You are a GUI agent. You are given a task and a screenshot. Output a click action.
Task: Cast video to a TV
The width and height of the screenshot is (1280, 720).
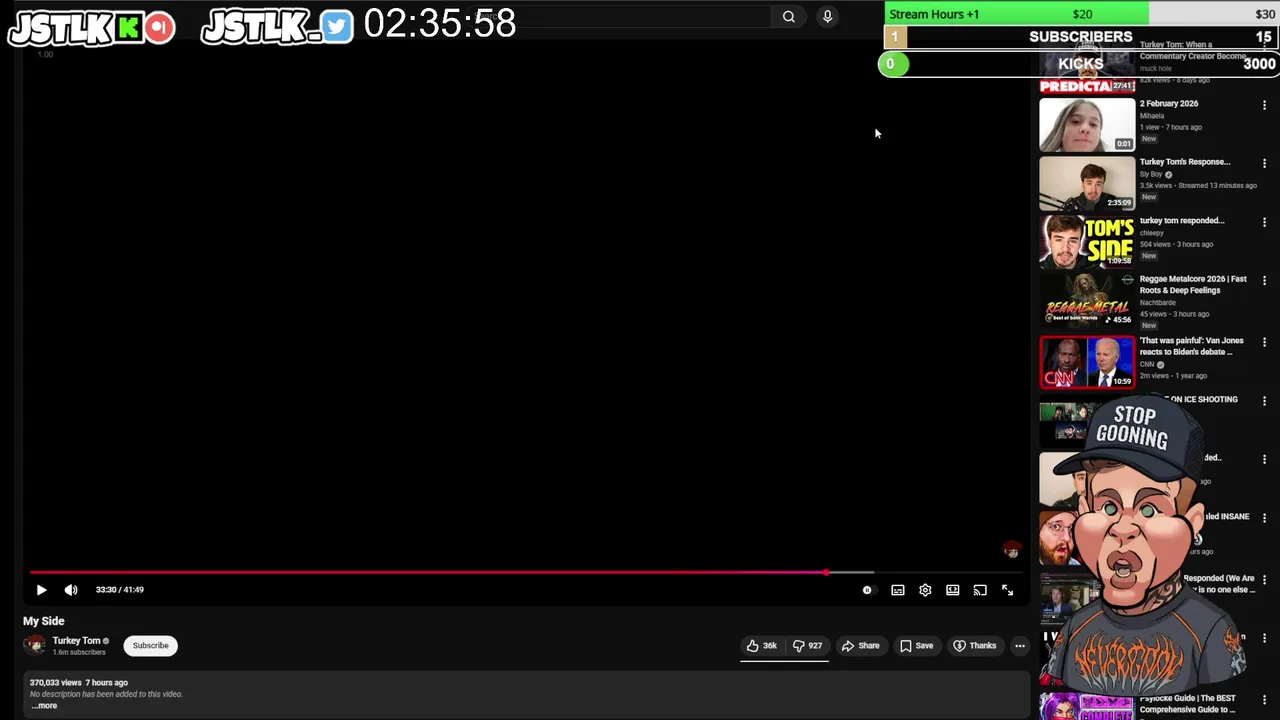[x=980, y=590]
